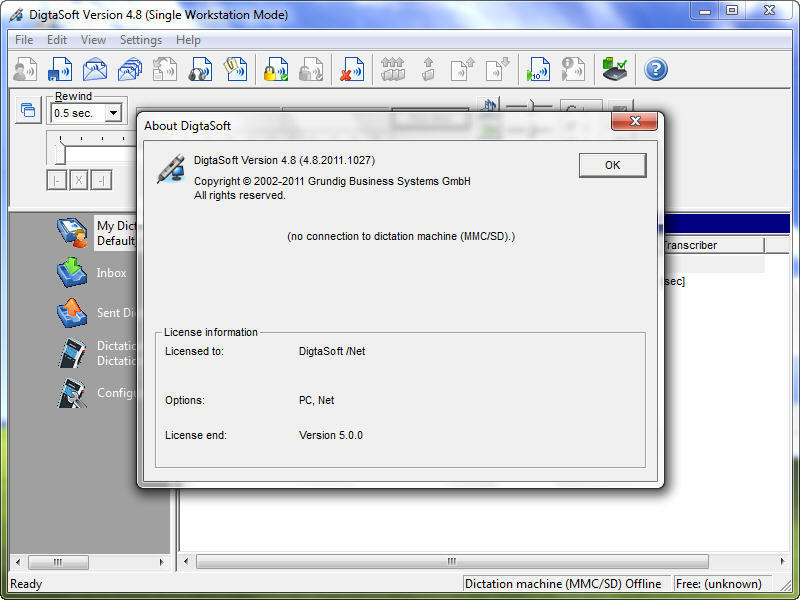Click the stacked envelopes send-all icon
Screen dimensions: 800x600
click(130, 69)
